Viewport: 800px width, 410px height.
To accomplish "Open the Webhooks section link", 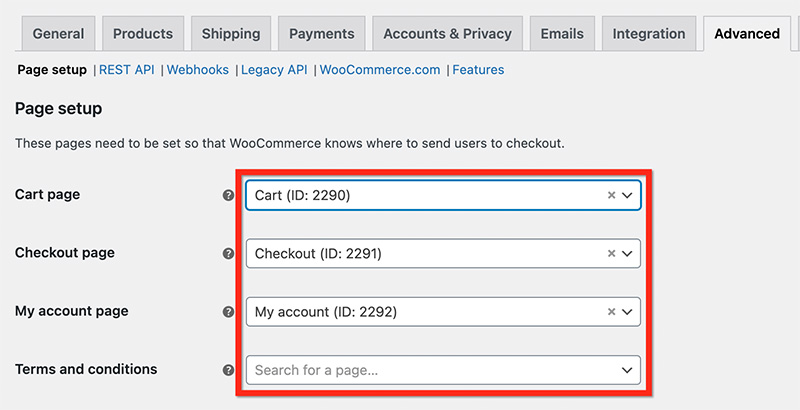I will point(197,70).
